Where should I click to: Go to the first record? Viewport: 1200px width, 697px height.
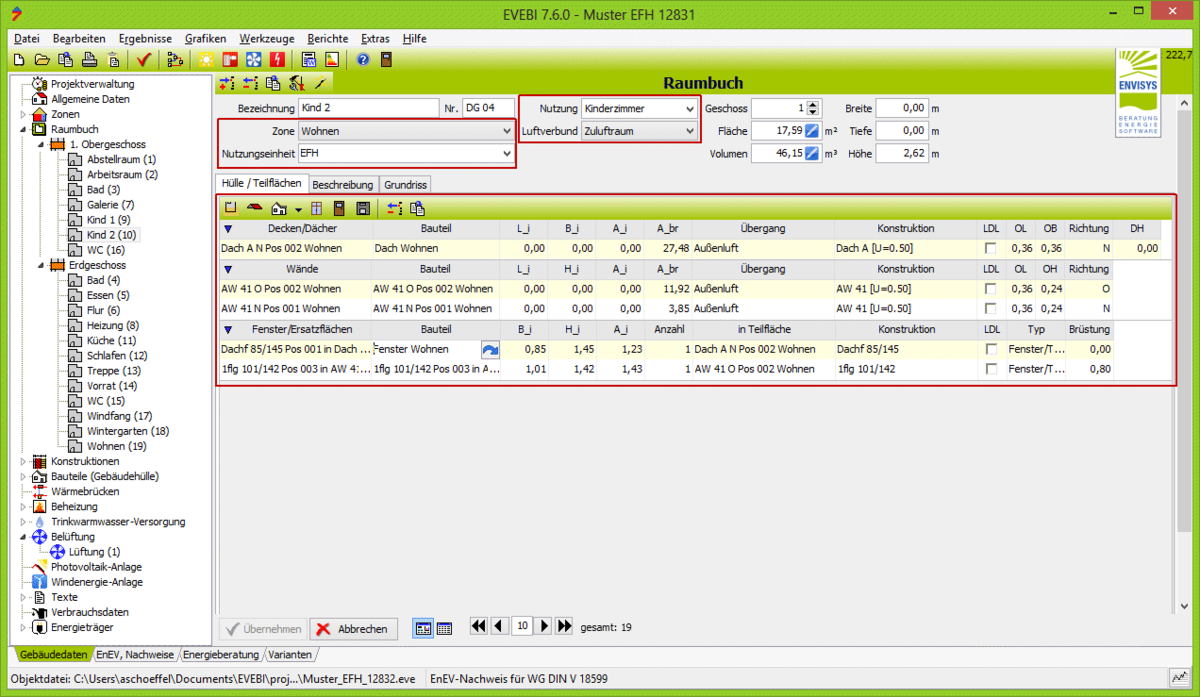click(478, 626)
